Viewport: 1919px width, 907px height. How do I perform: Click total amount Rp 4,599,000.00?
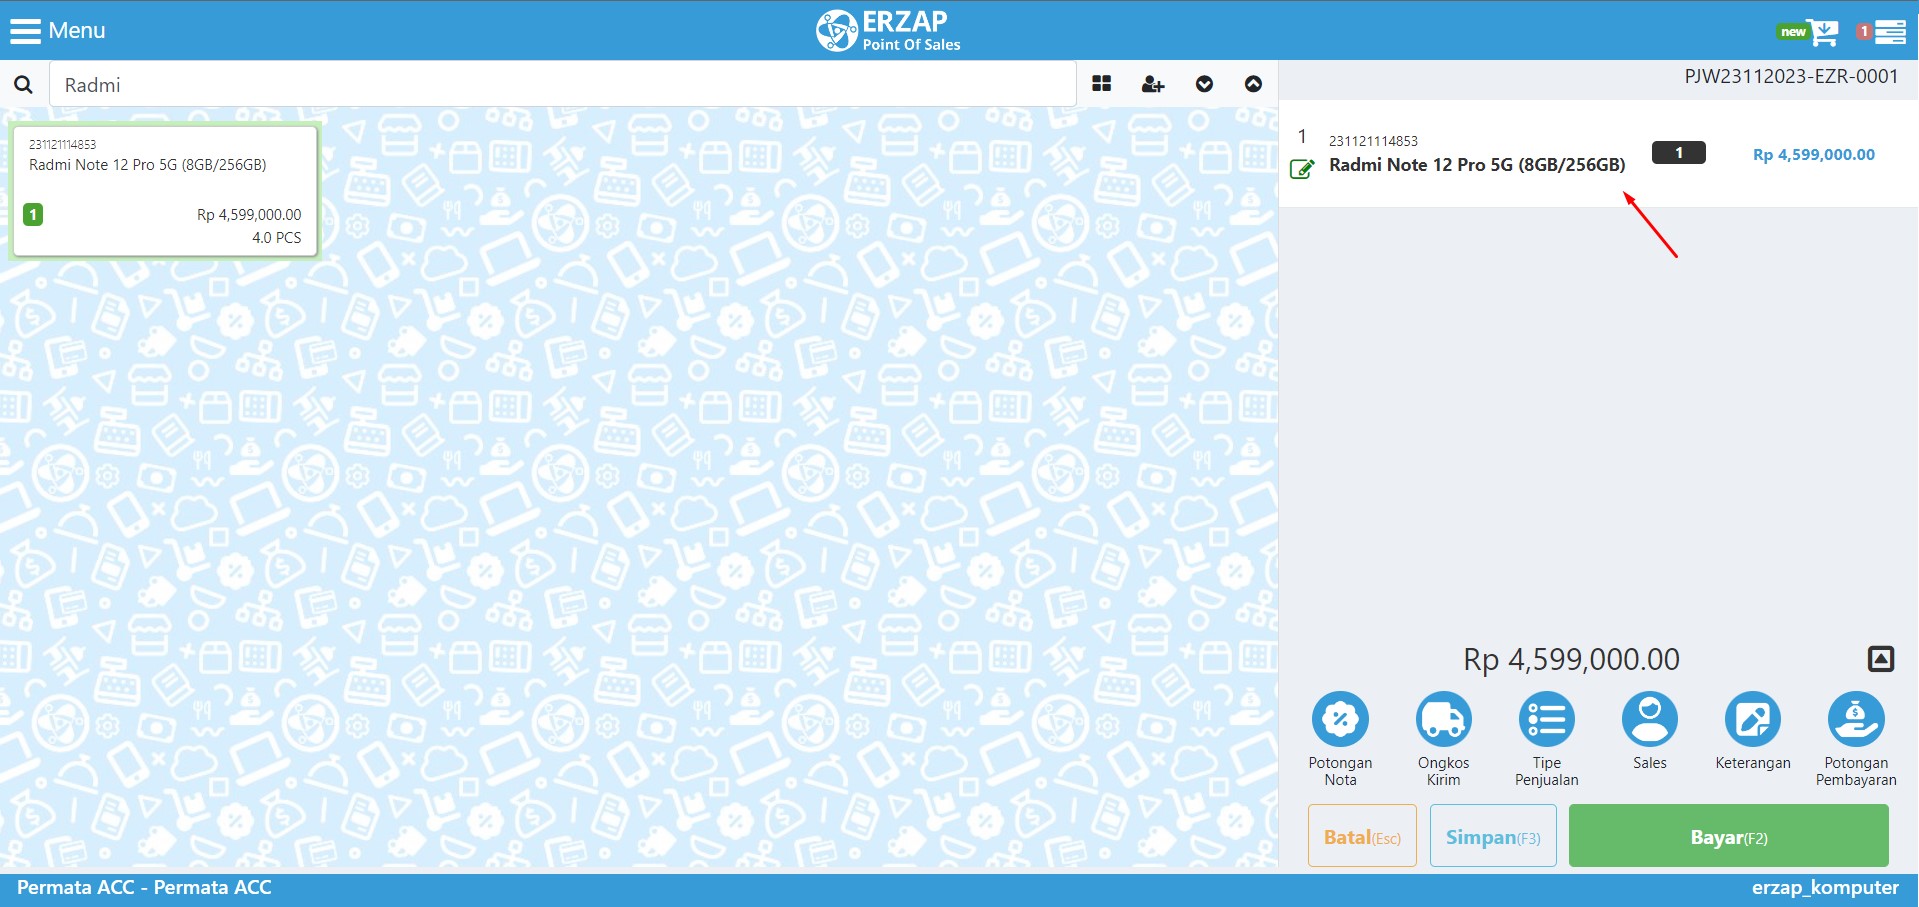click(x=1571, y=659)
